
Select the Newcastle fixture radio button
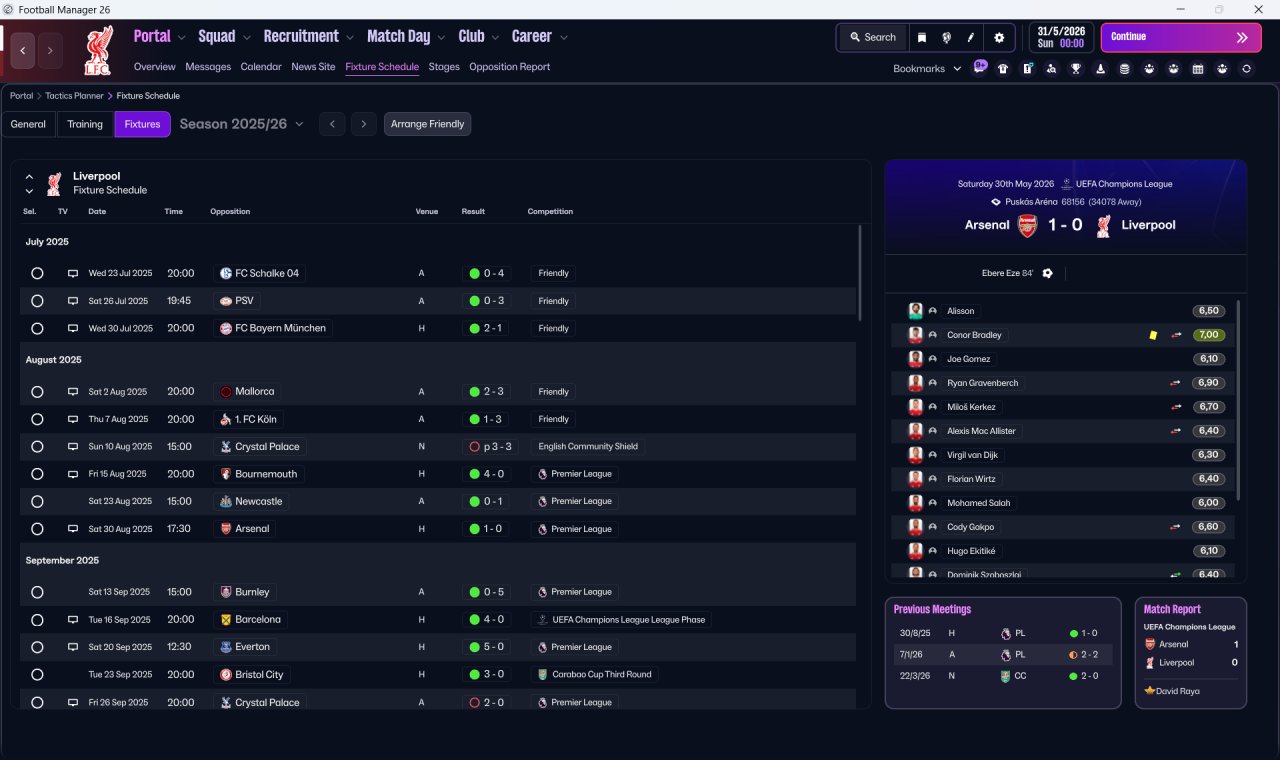pyautogui.click(x=37, y=501)
